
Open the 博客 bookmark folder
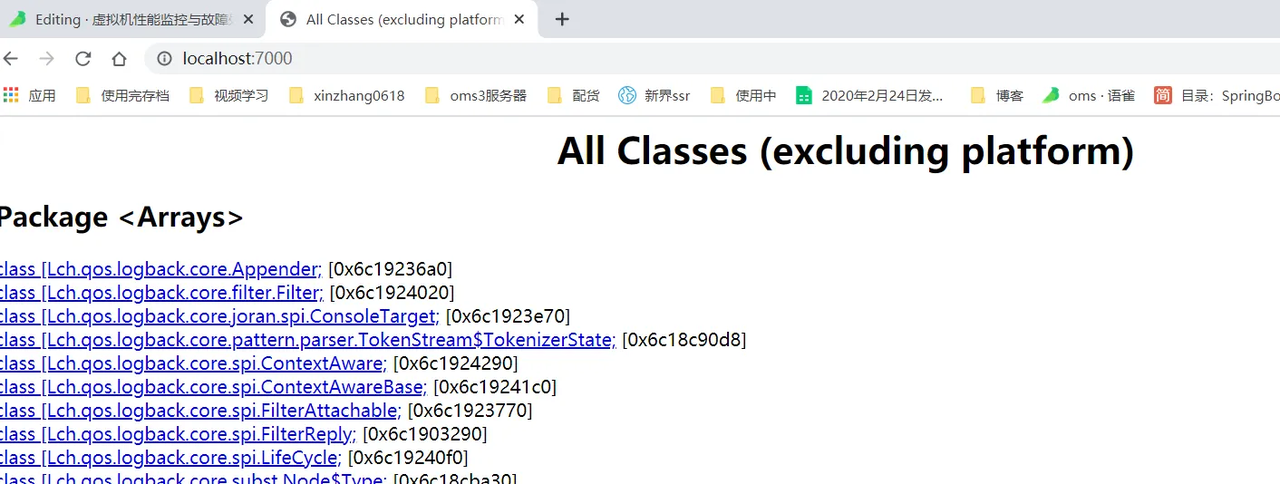pos(997,96)
